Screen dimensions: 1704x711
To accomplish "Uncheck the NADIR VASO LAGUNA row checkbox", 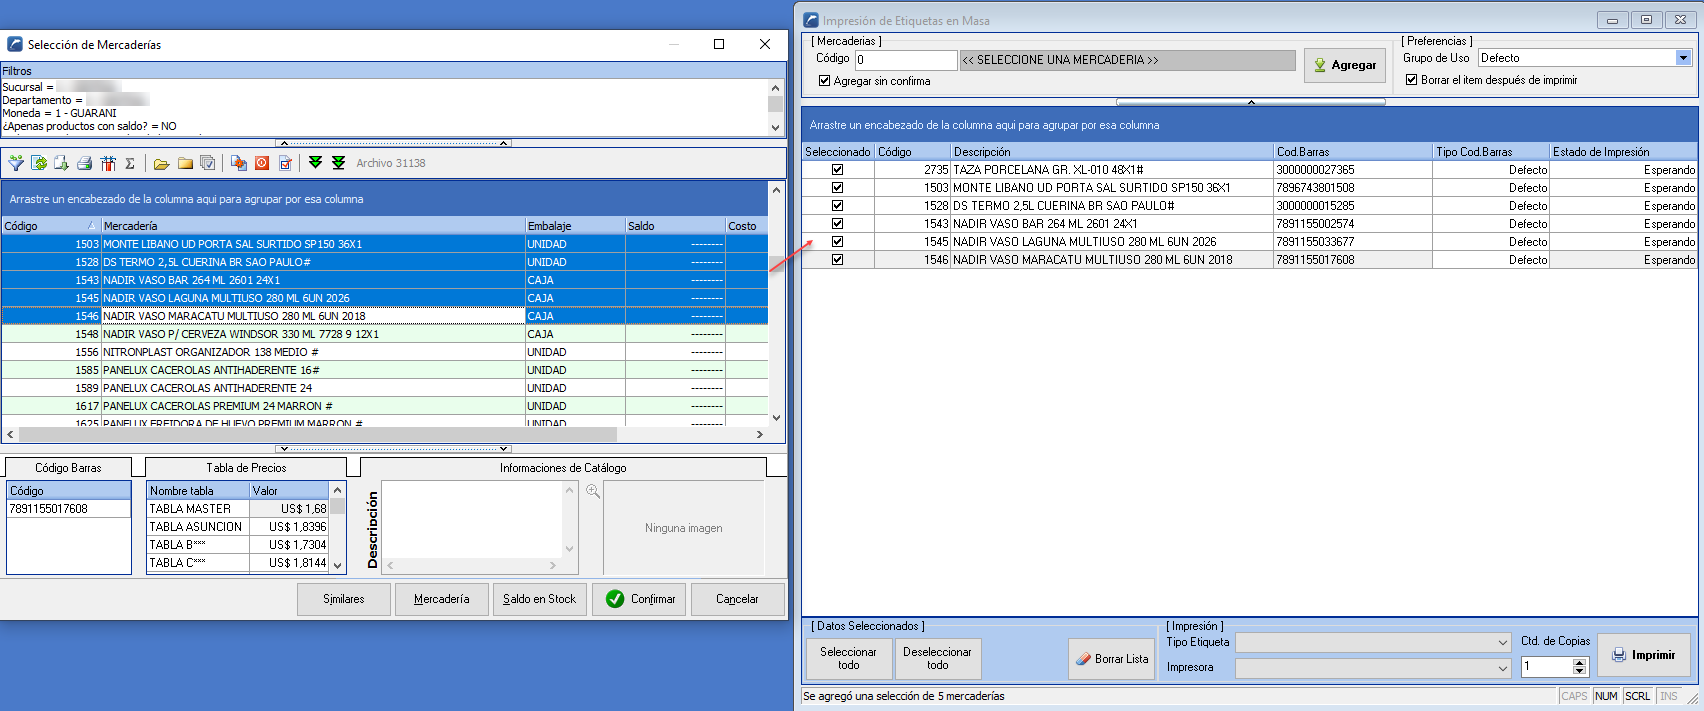I will click(838, 242).
